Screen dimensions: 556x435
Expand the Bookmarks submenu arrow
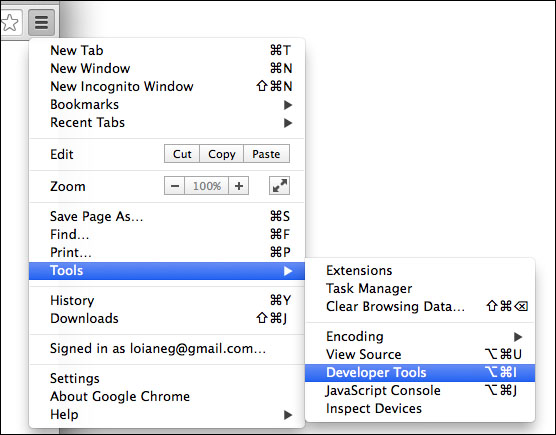tap(288, 105)
